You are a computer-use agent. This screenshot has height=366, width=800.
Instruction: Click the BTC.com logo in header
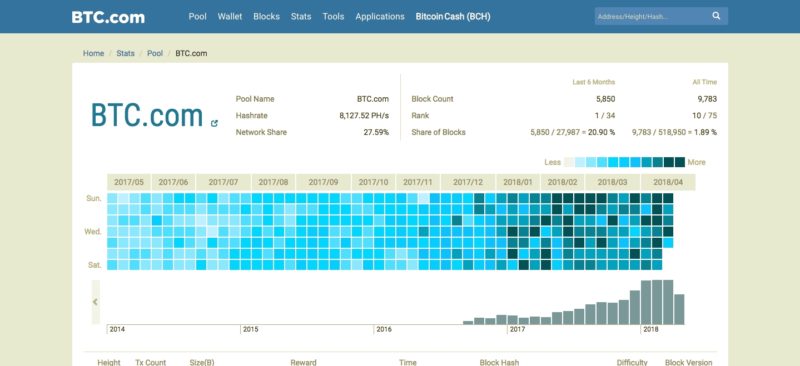point(108,17)
